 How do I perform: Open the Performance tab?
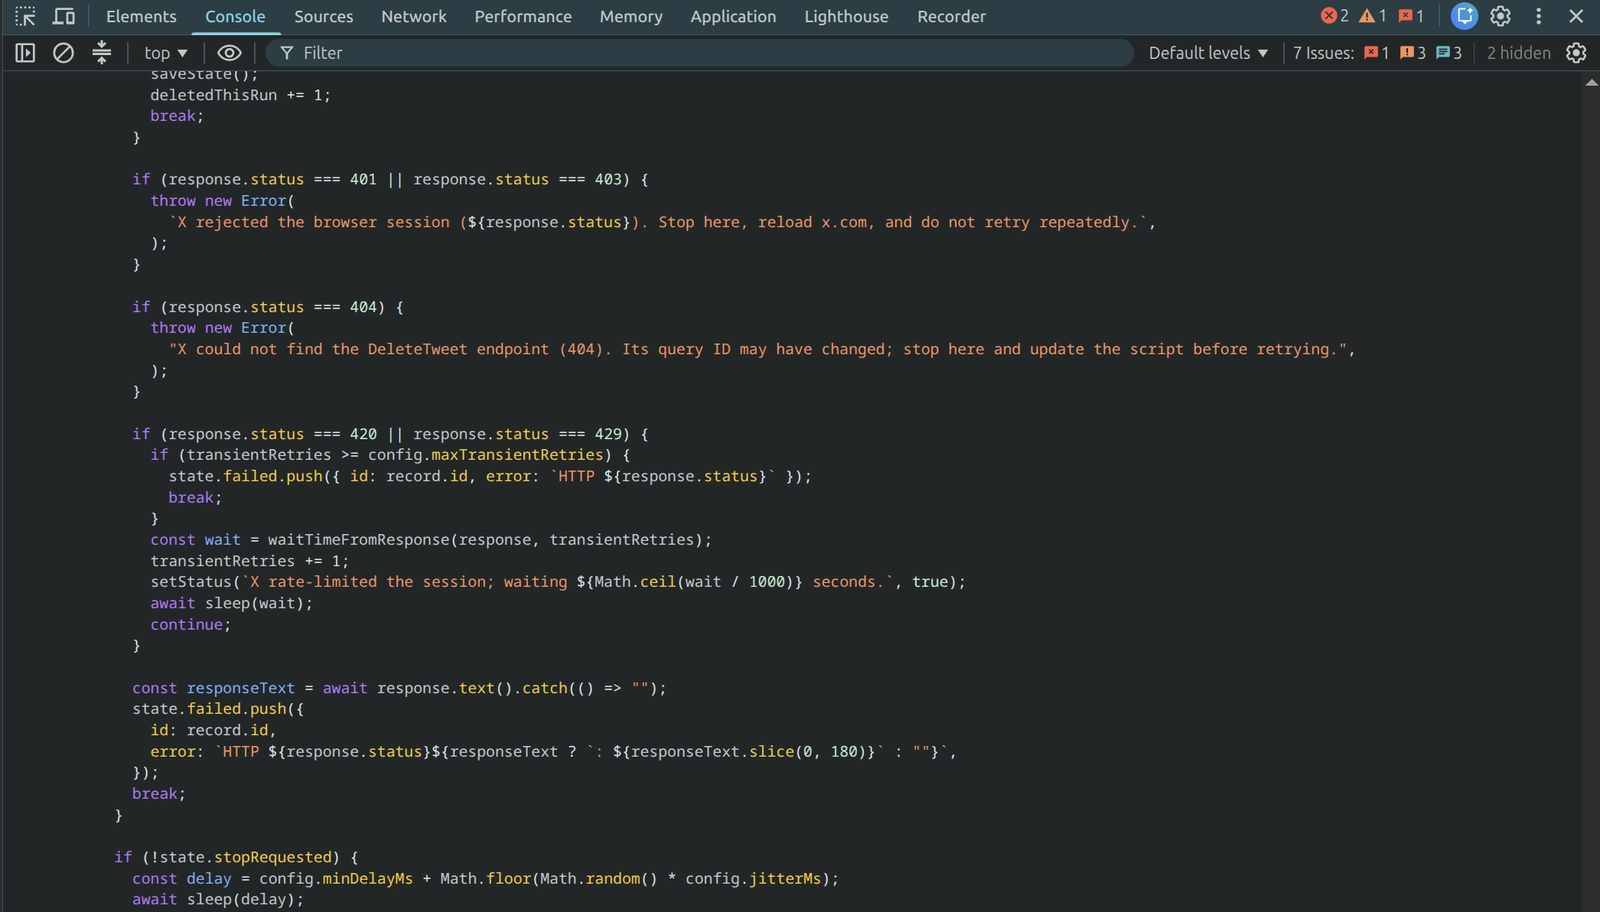(x=523, y=16)
